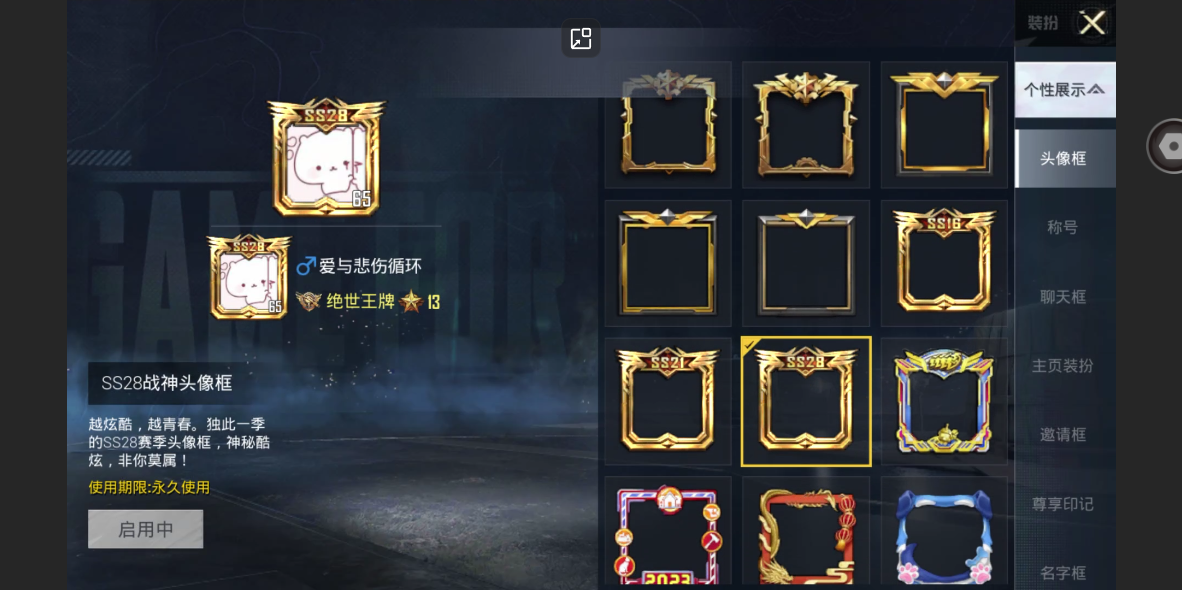
Task: Click the 启用中 button
Action: tap(145, 529)
